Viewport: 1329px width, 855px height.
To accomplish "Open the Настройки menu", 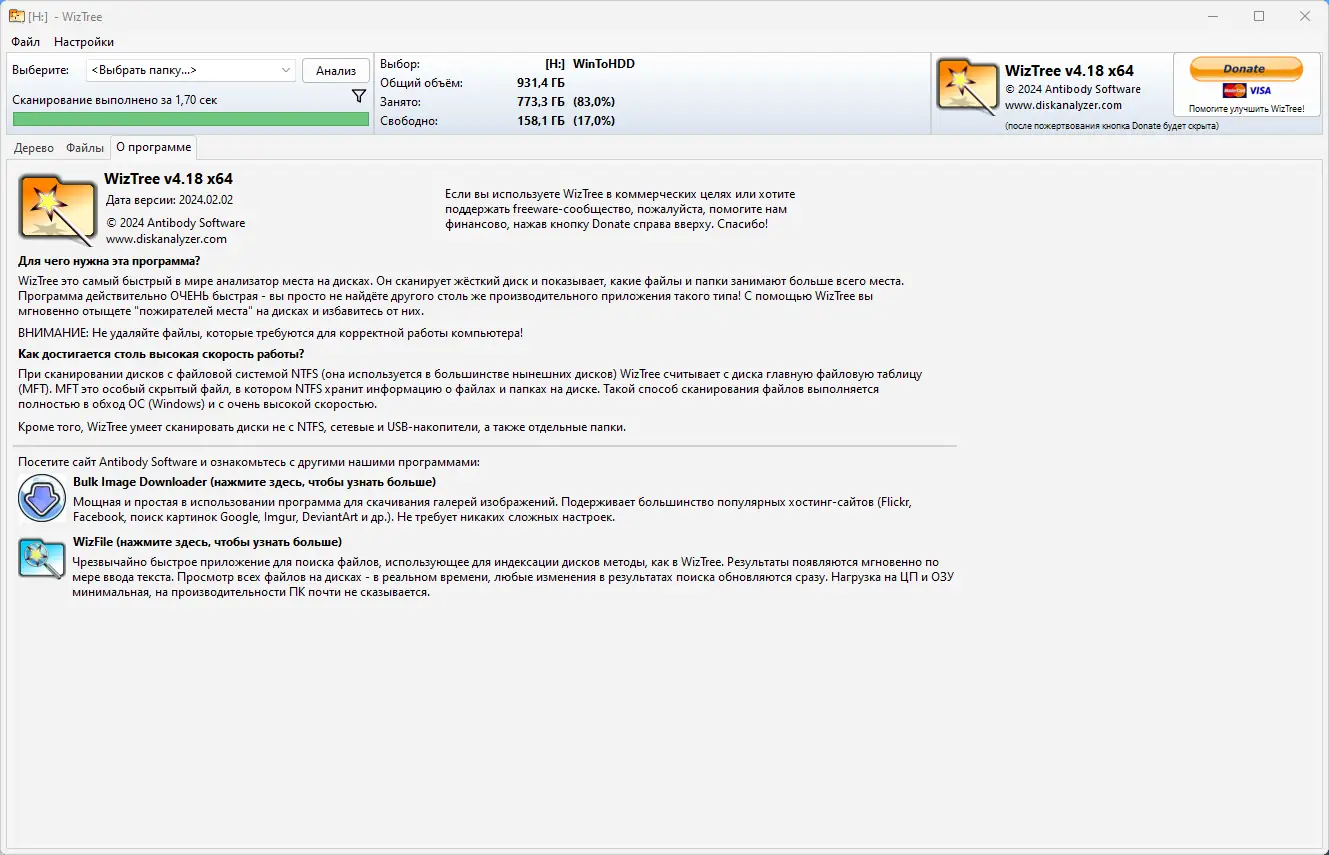I will [84, 42].
